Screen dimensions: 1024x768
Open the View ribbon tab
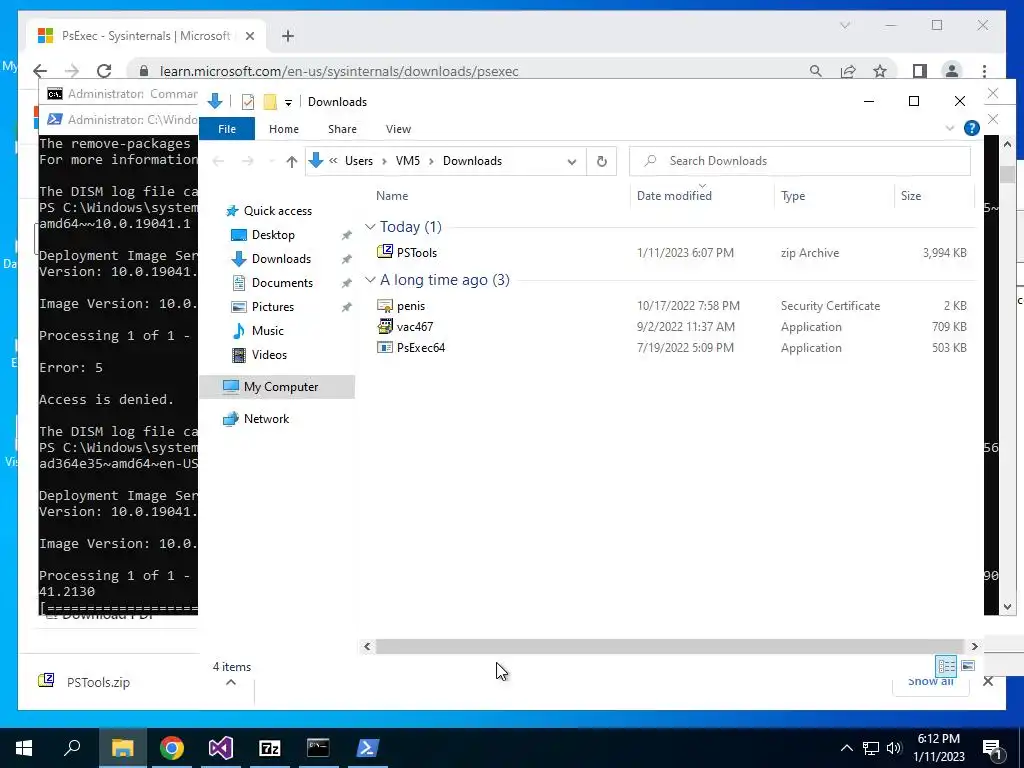[x=398, y=129]
